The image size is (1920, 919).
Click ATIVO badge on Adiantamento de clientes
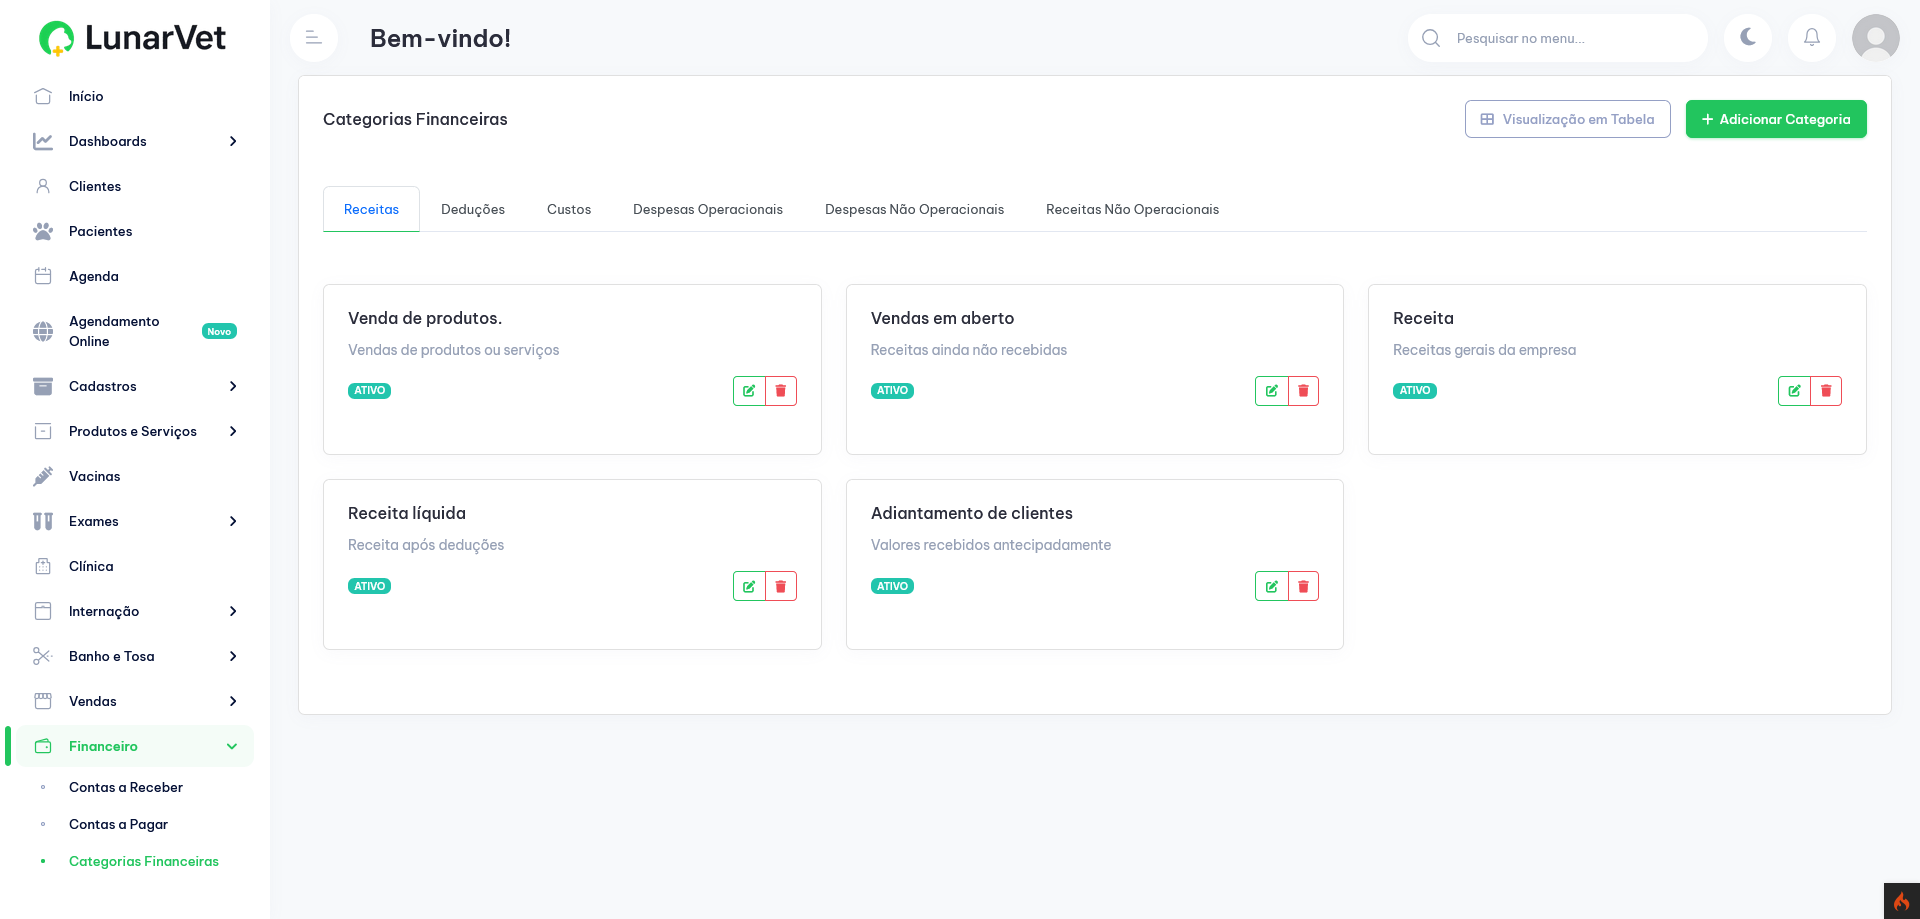[892, 586]
